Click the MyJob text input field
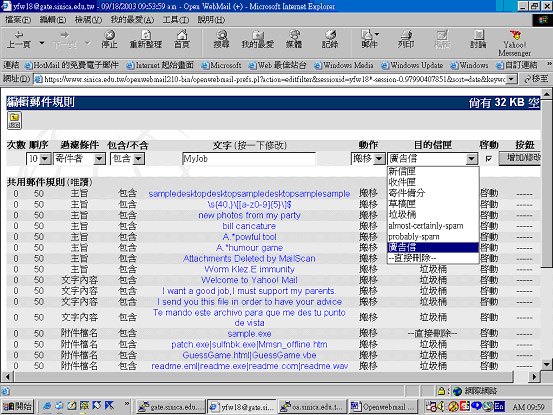This screenshot has height=415, width=553. coord(249,159)
